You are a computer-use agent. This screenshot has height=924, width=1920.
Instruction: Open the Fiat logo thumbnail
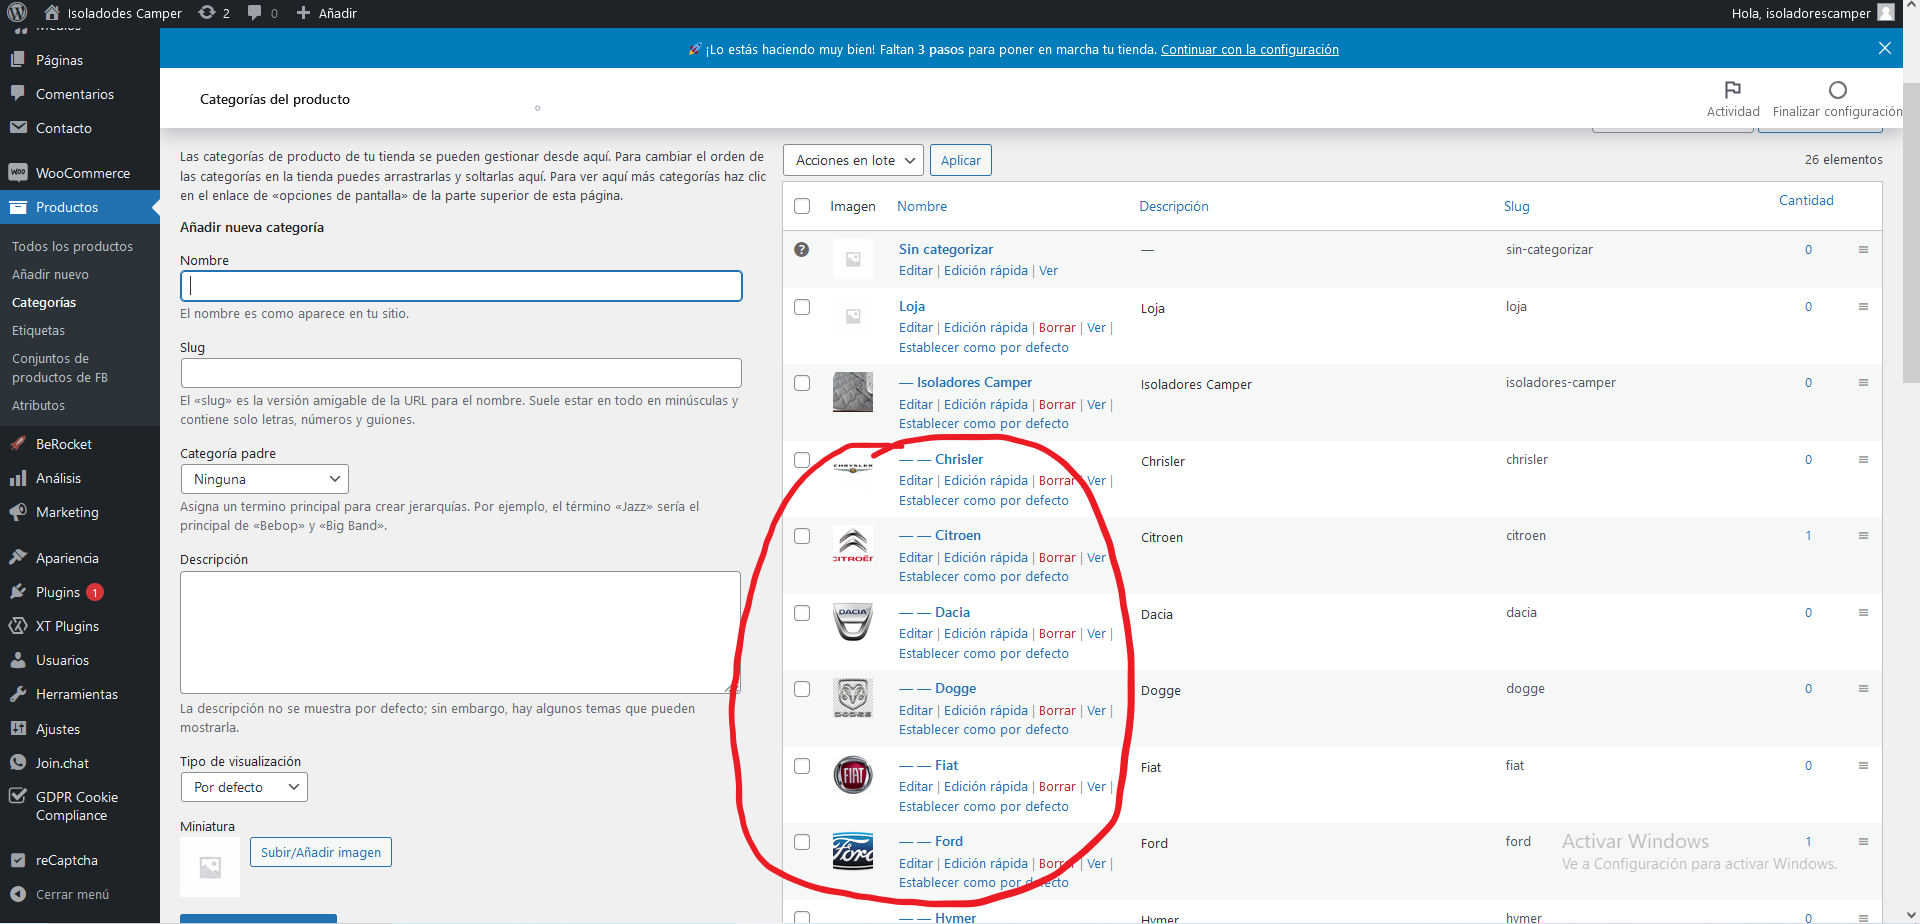tap(853, 775)
